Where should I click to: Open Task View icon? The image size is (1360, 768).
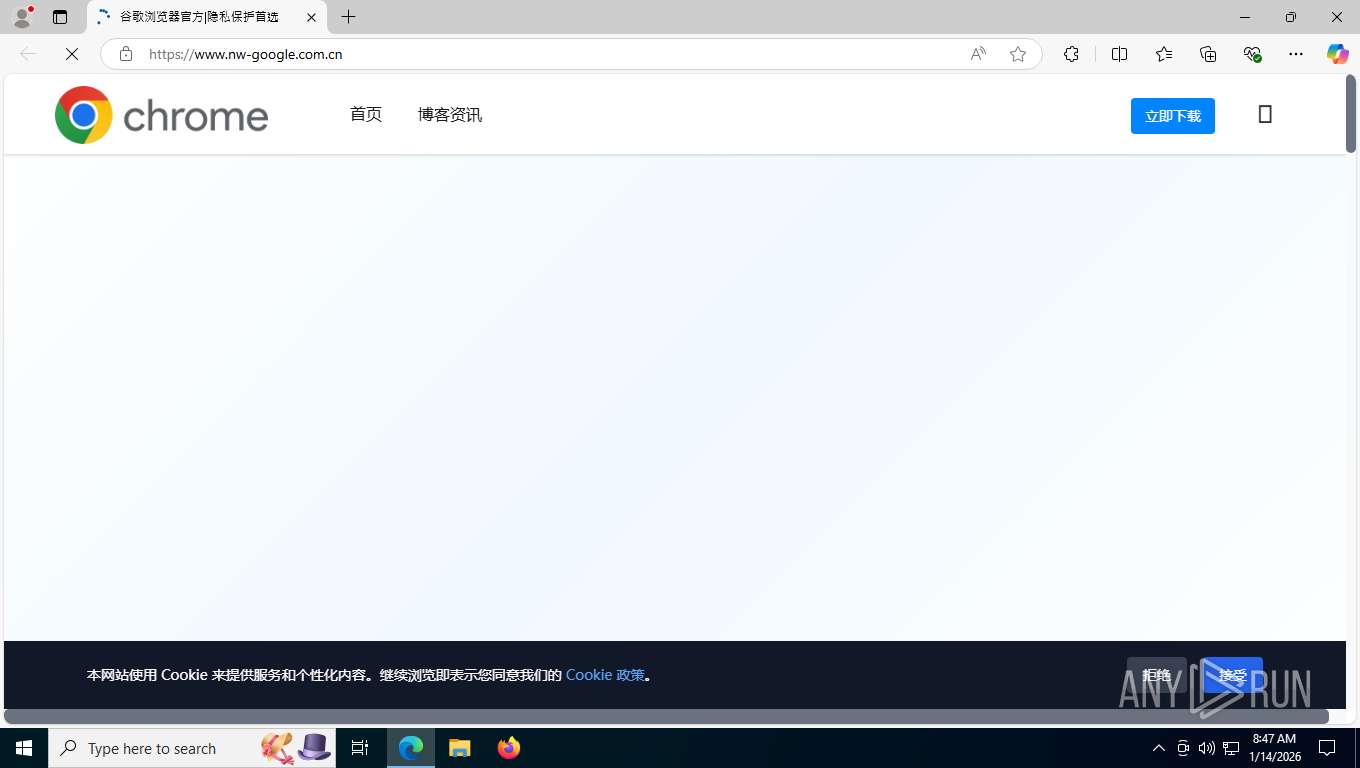click(x=360, y=748)
